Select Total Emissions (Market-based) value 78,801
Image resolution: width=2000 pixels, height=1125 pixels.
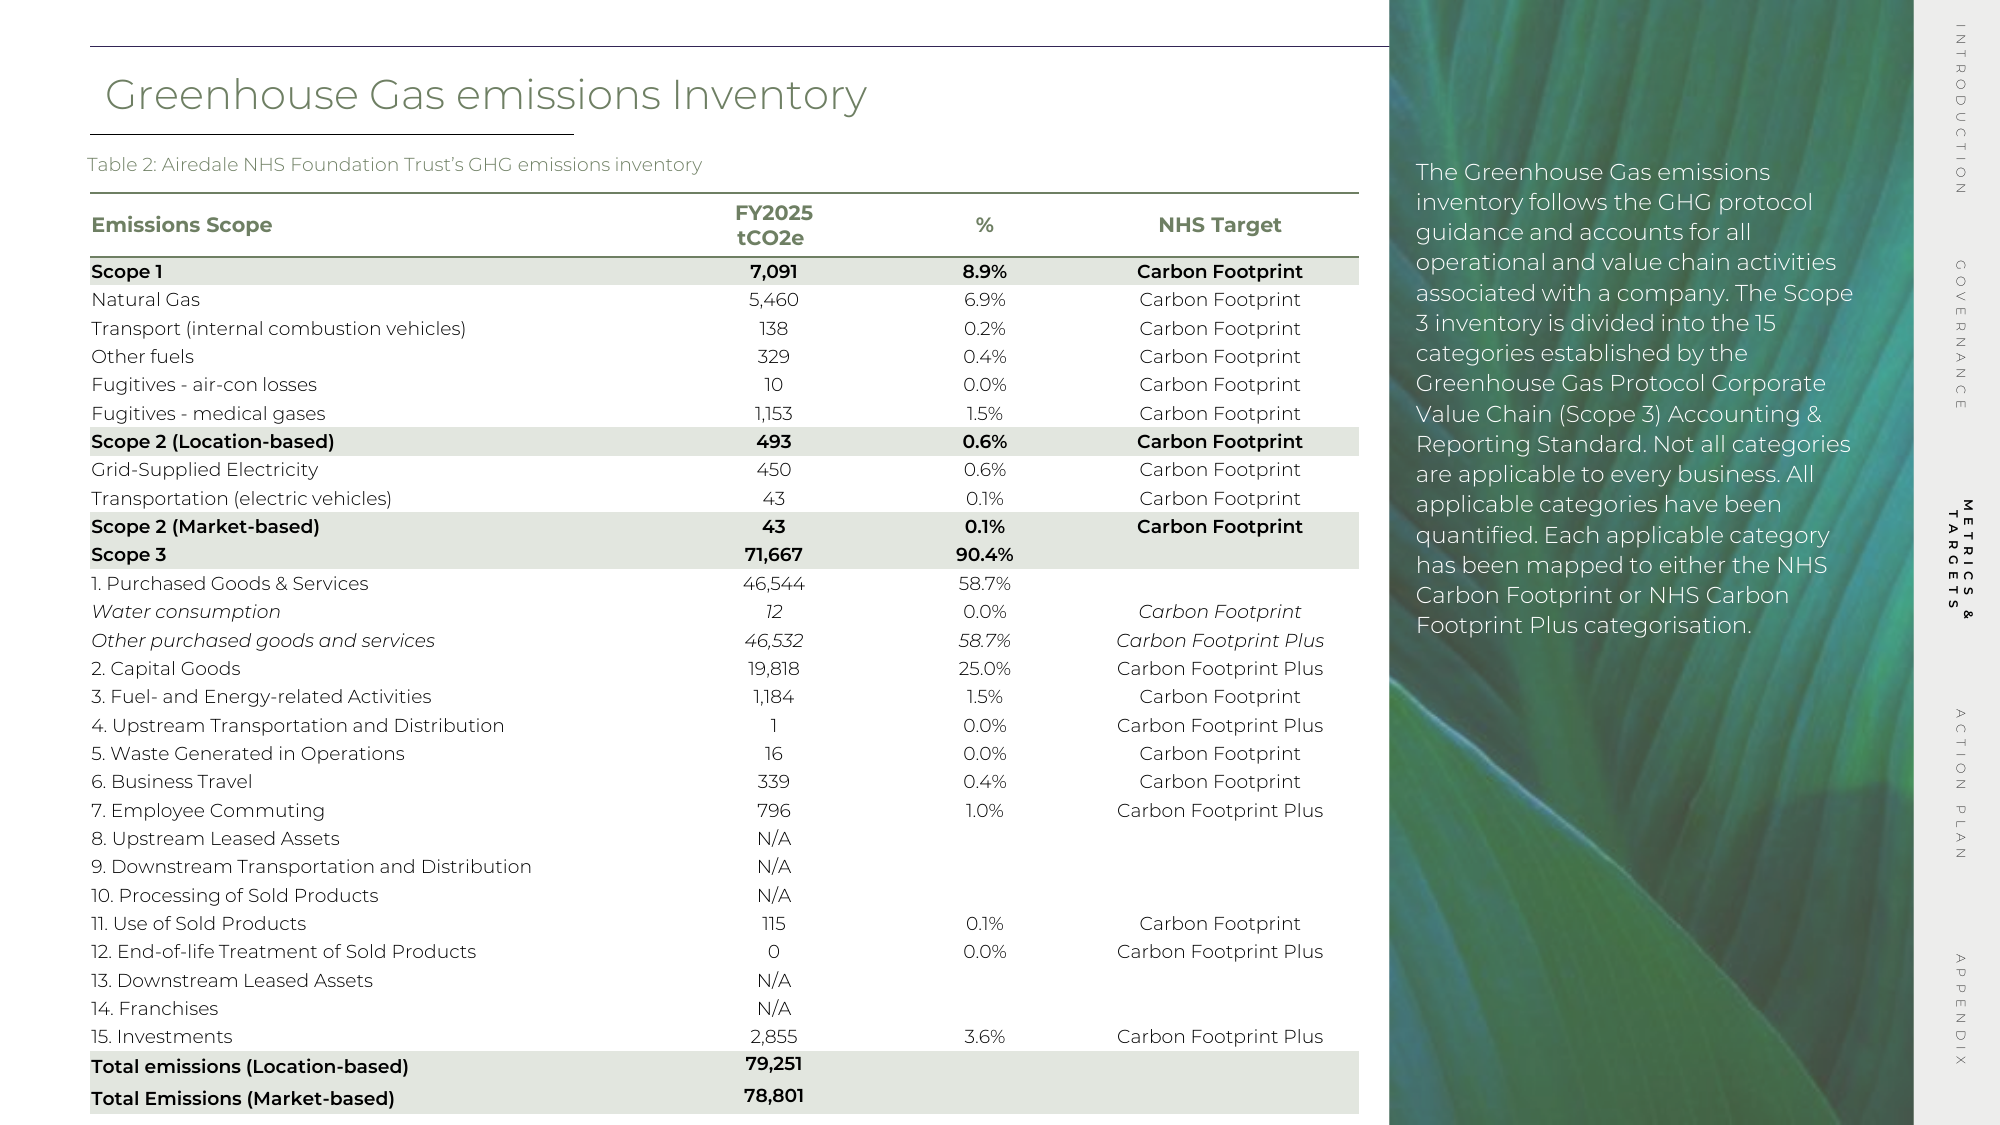coord(773,1096)
